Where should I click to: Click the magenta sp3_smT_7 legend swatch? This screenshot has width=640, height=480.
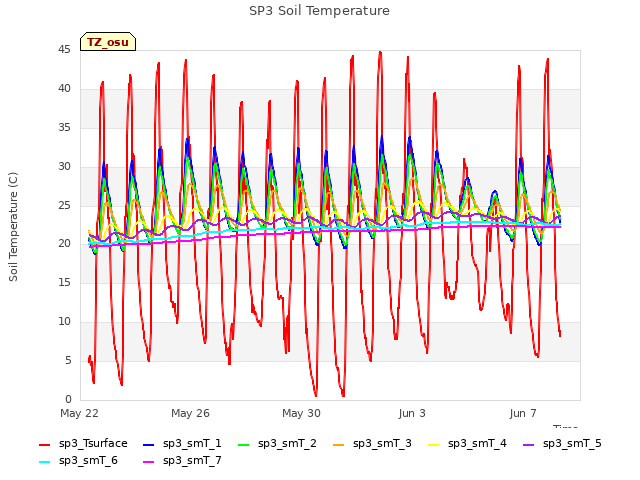point(149,462)
